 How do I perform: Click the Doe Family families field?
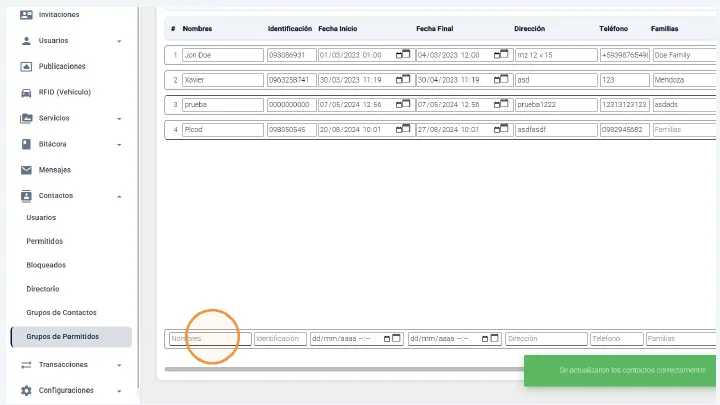[x=684, y=55]
